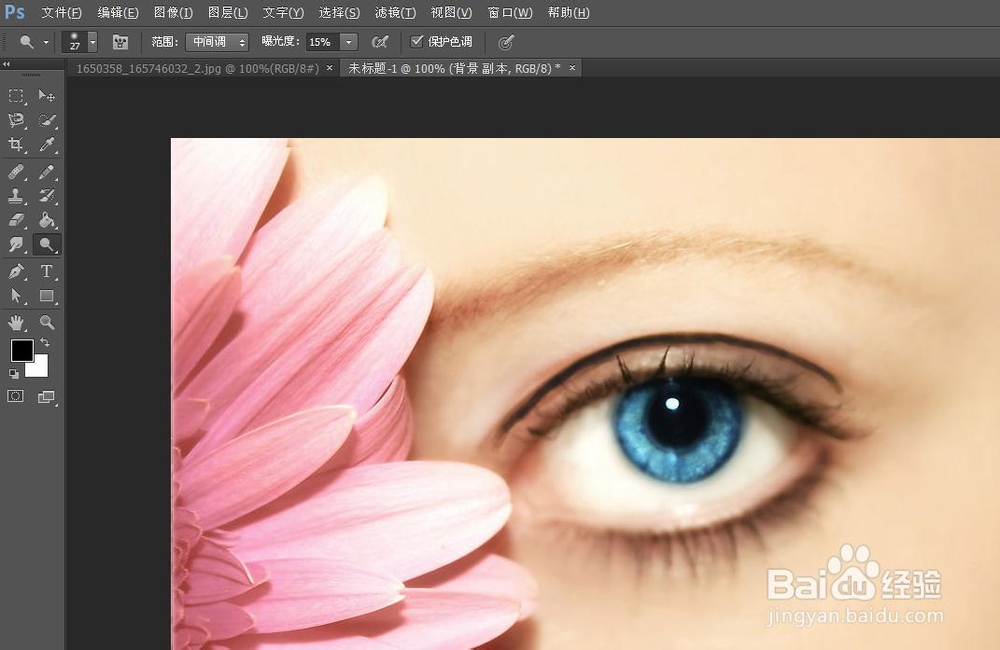Enter Quick Mask mode
This screenshot has height=650, width=1000.
(15, 396)
